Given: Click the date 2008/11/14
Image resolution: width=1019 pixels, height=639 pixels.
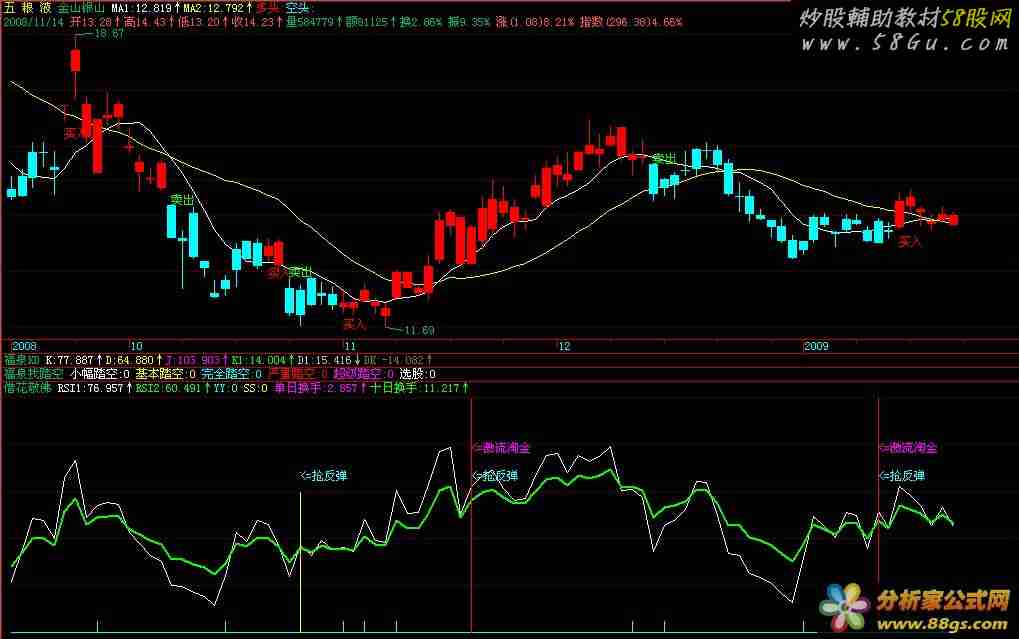Looking at the screenshot, I should point(34,21).
